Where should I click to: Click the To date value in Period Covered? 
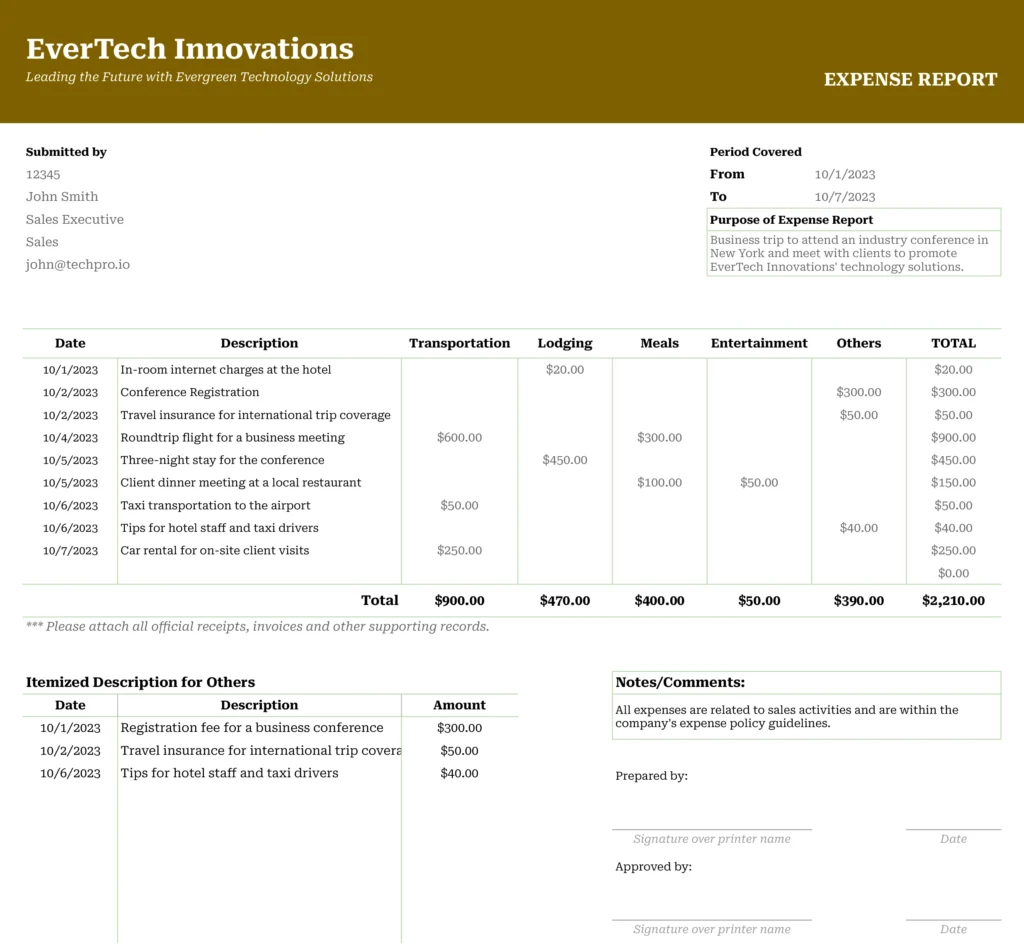tap(845, 197)
